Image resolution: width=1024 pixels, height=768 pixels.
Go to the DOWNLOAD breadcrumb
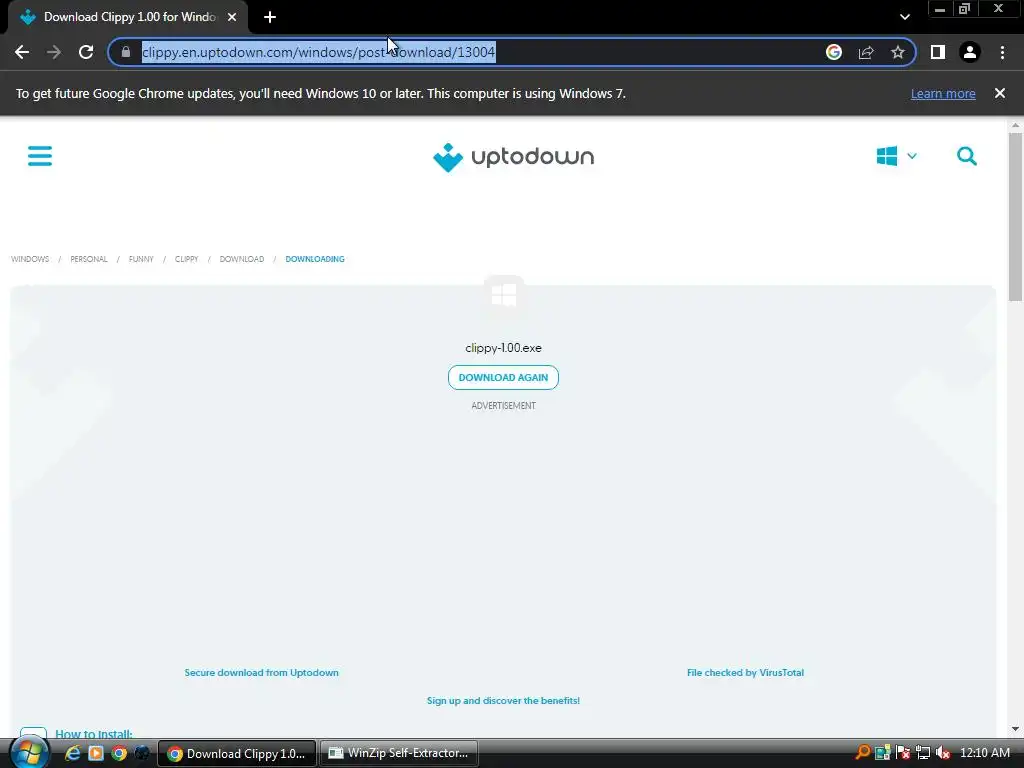[242, 259]
